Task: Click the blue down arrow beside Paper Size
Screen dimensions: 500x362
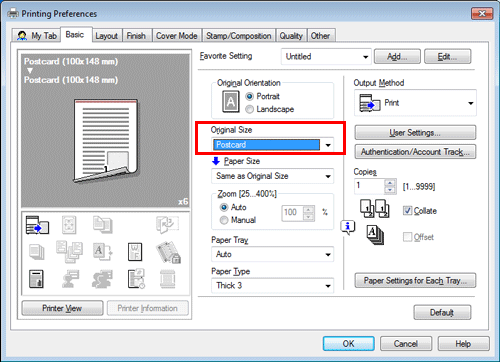Action: [x=216, y=161]
